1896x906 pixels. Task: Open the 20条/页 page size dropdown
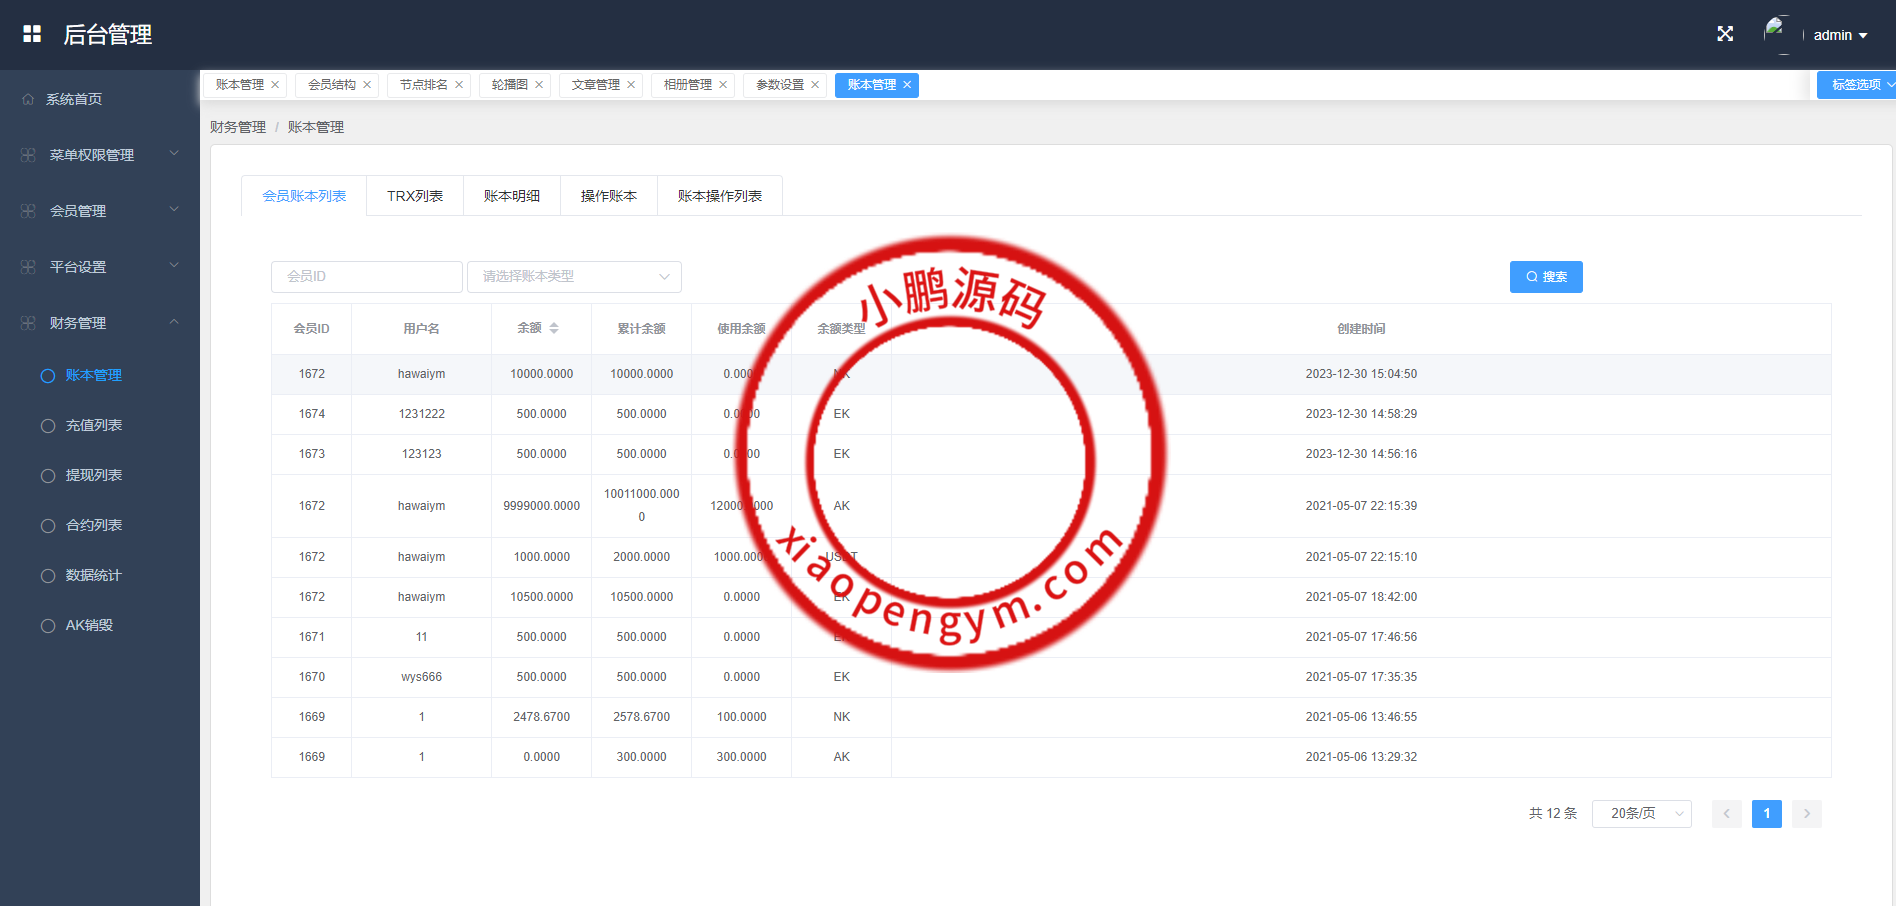1641,814
